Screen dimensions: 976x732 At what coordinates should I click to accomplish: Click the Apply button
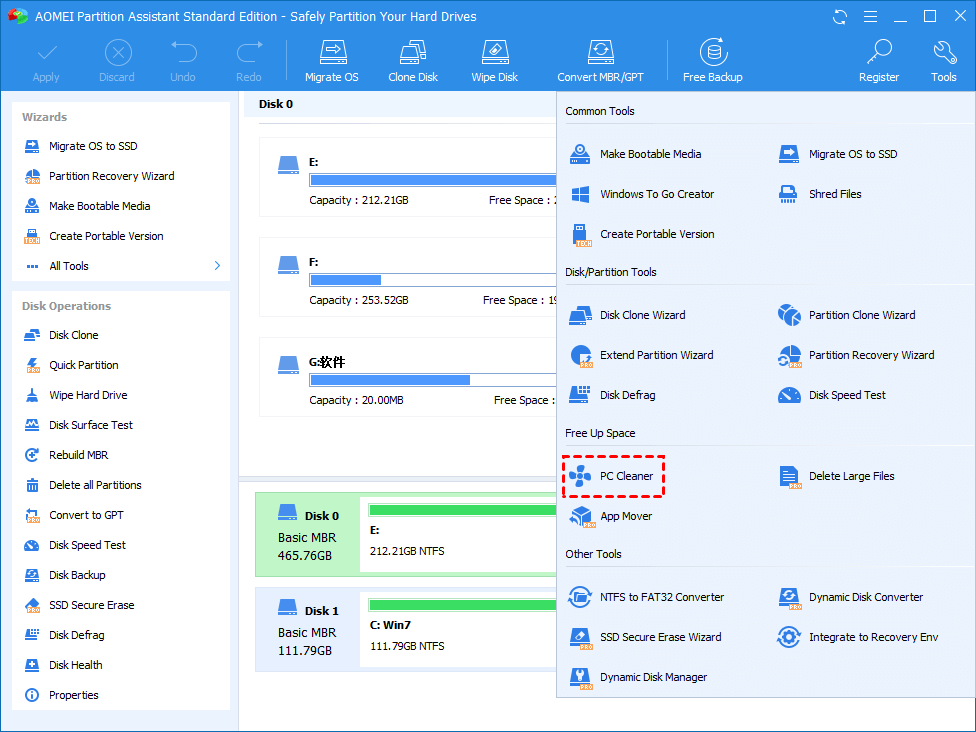(x=46, y=60)
